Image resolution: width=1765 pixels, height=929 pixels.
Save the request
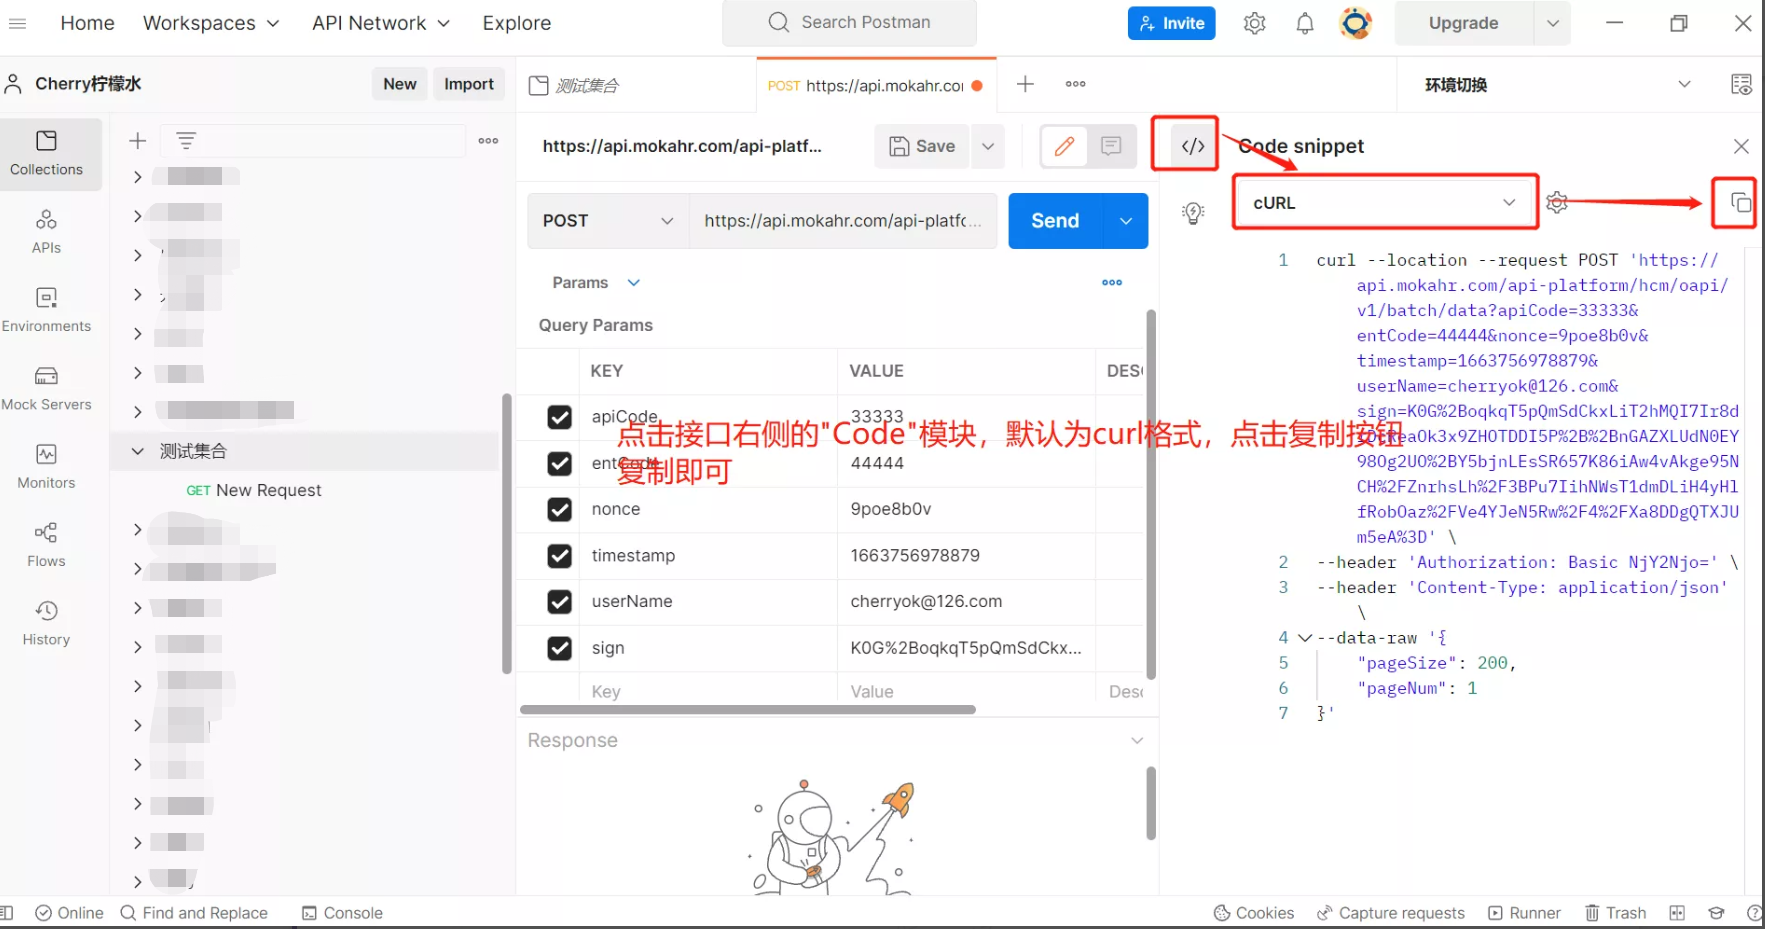point(923,146)
